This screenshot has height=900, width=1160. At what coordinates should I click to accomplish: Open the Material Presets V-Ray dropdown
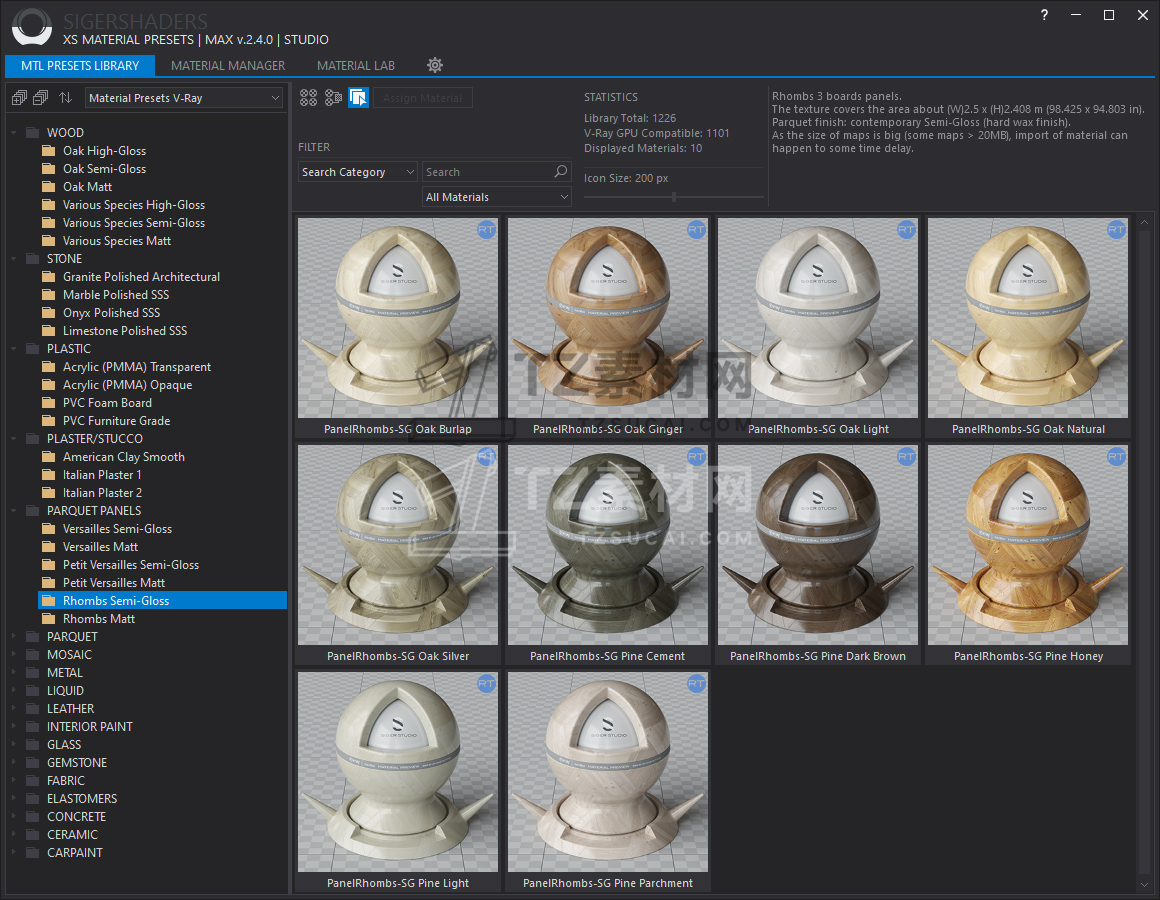click(184, 98)
